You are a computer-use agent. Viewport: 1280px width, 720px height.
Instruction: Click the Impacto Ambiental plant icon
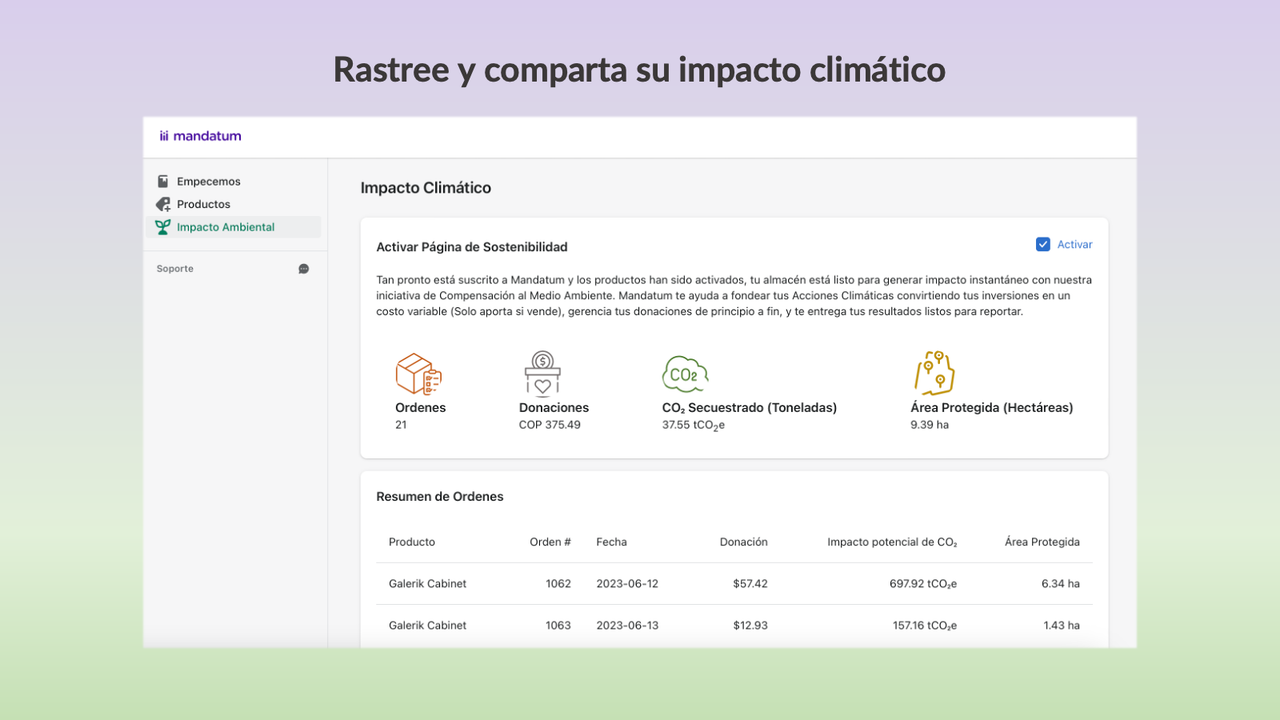click(x=163, y=227)
